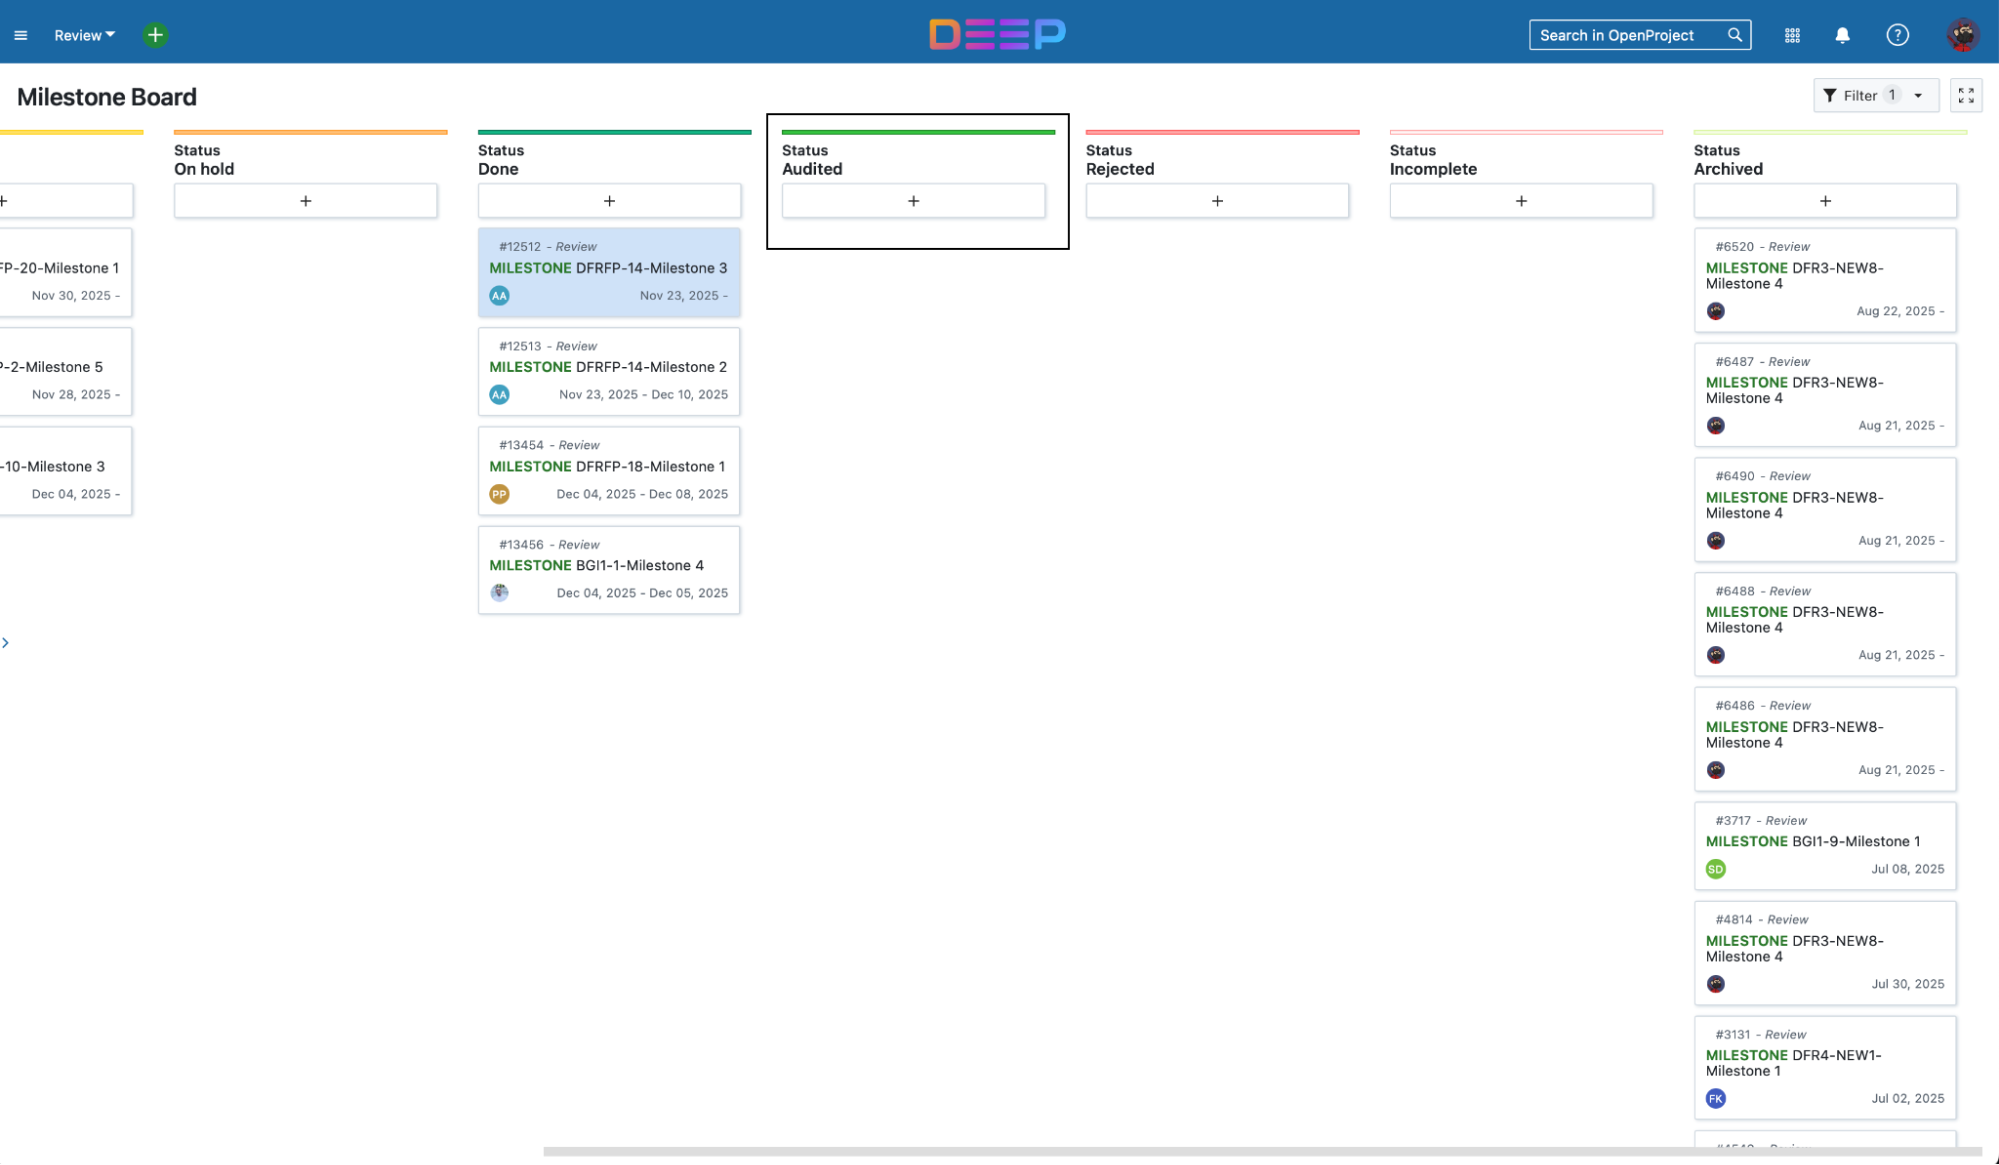Click the search magnifier icon

pos(1735,35)
